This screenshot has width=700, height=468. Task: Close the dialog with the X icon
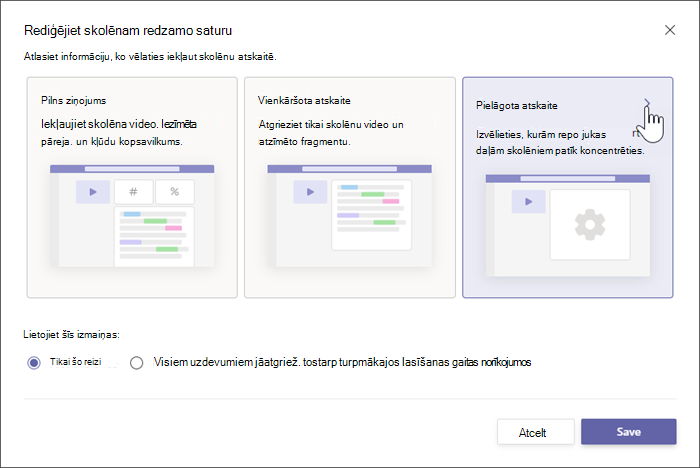pyautogui.click(x=670, y=30)
